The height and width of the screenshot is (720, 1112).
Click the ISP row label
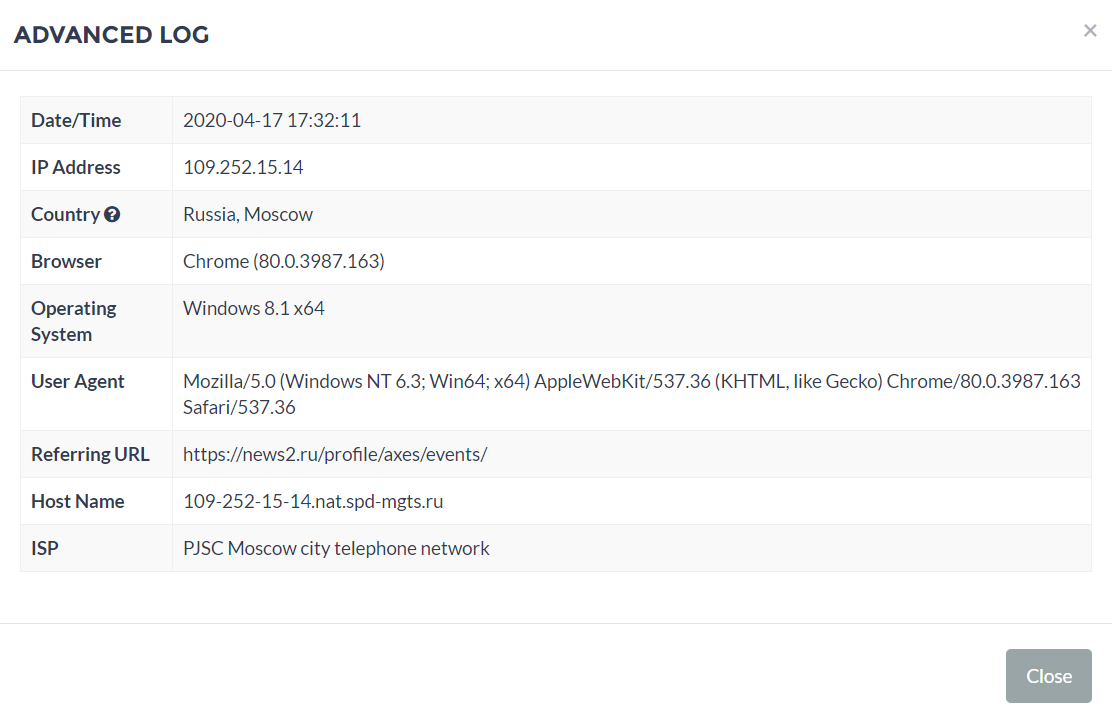pos(45,548)
